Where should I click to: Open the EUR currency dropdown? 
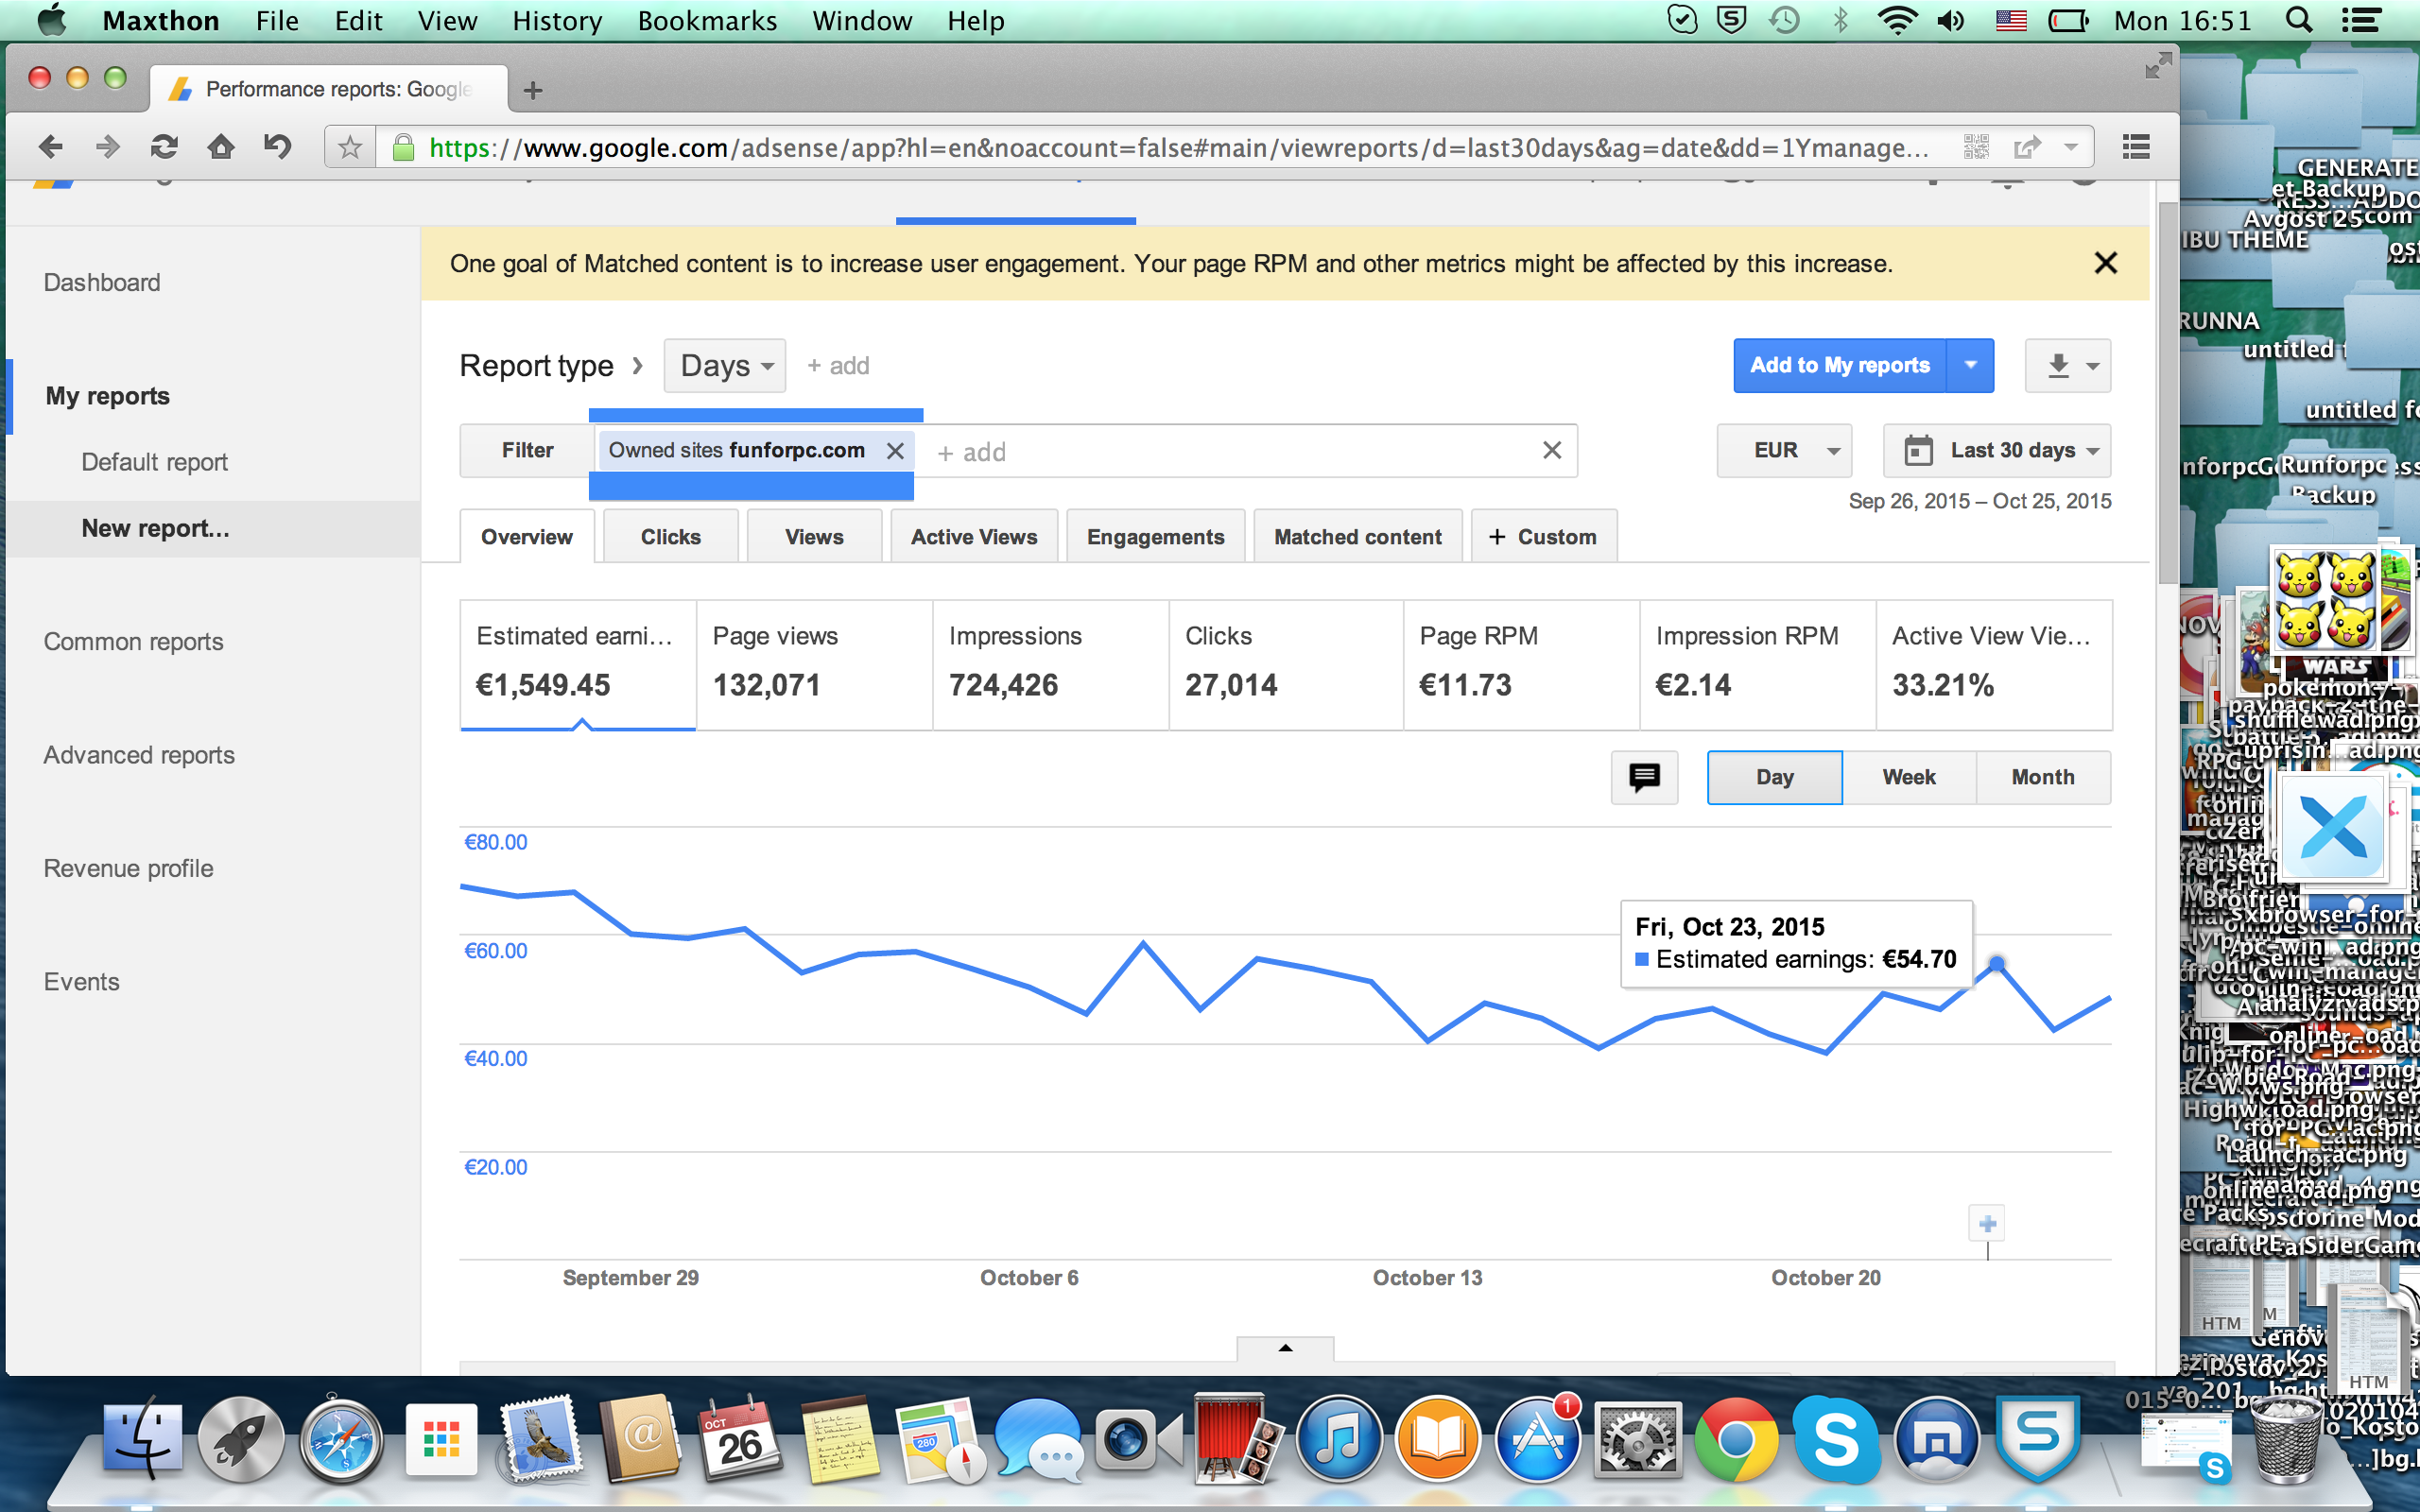tap(1784, 451)
